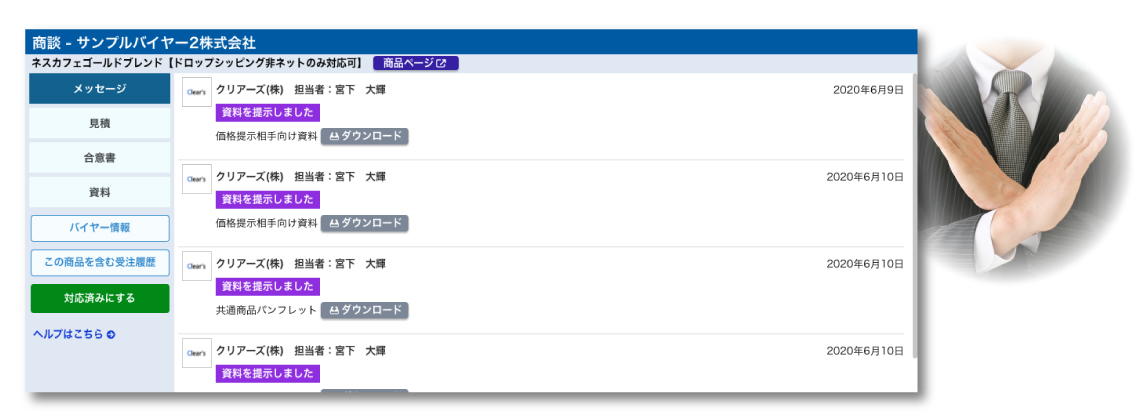Click the Clear's logo on the bottom message

click(197, 353)
